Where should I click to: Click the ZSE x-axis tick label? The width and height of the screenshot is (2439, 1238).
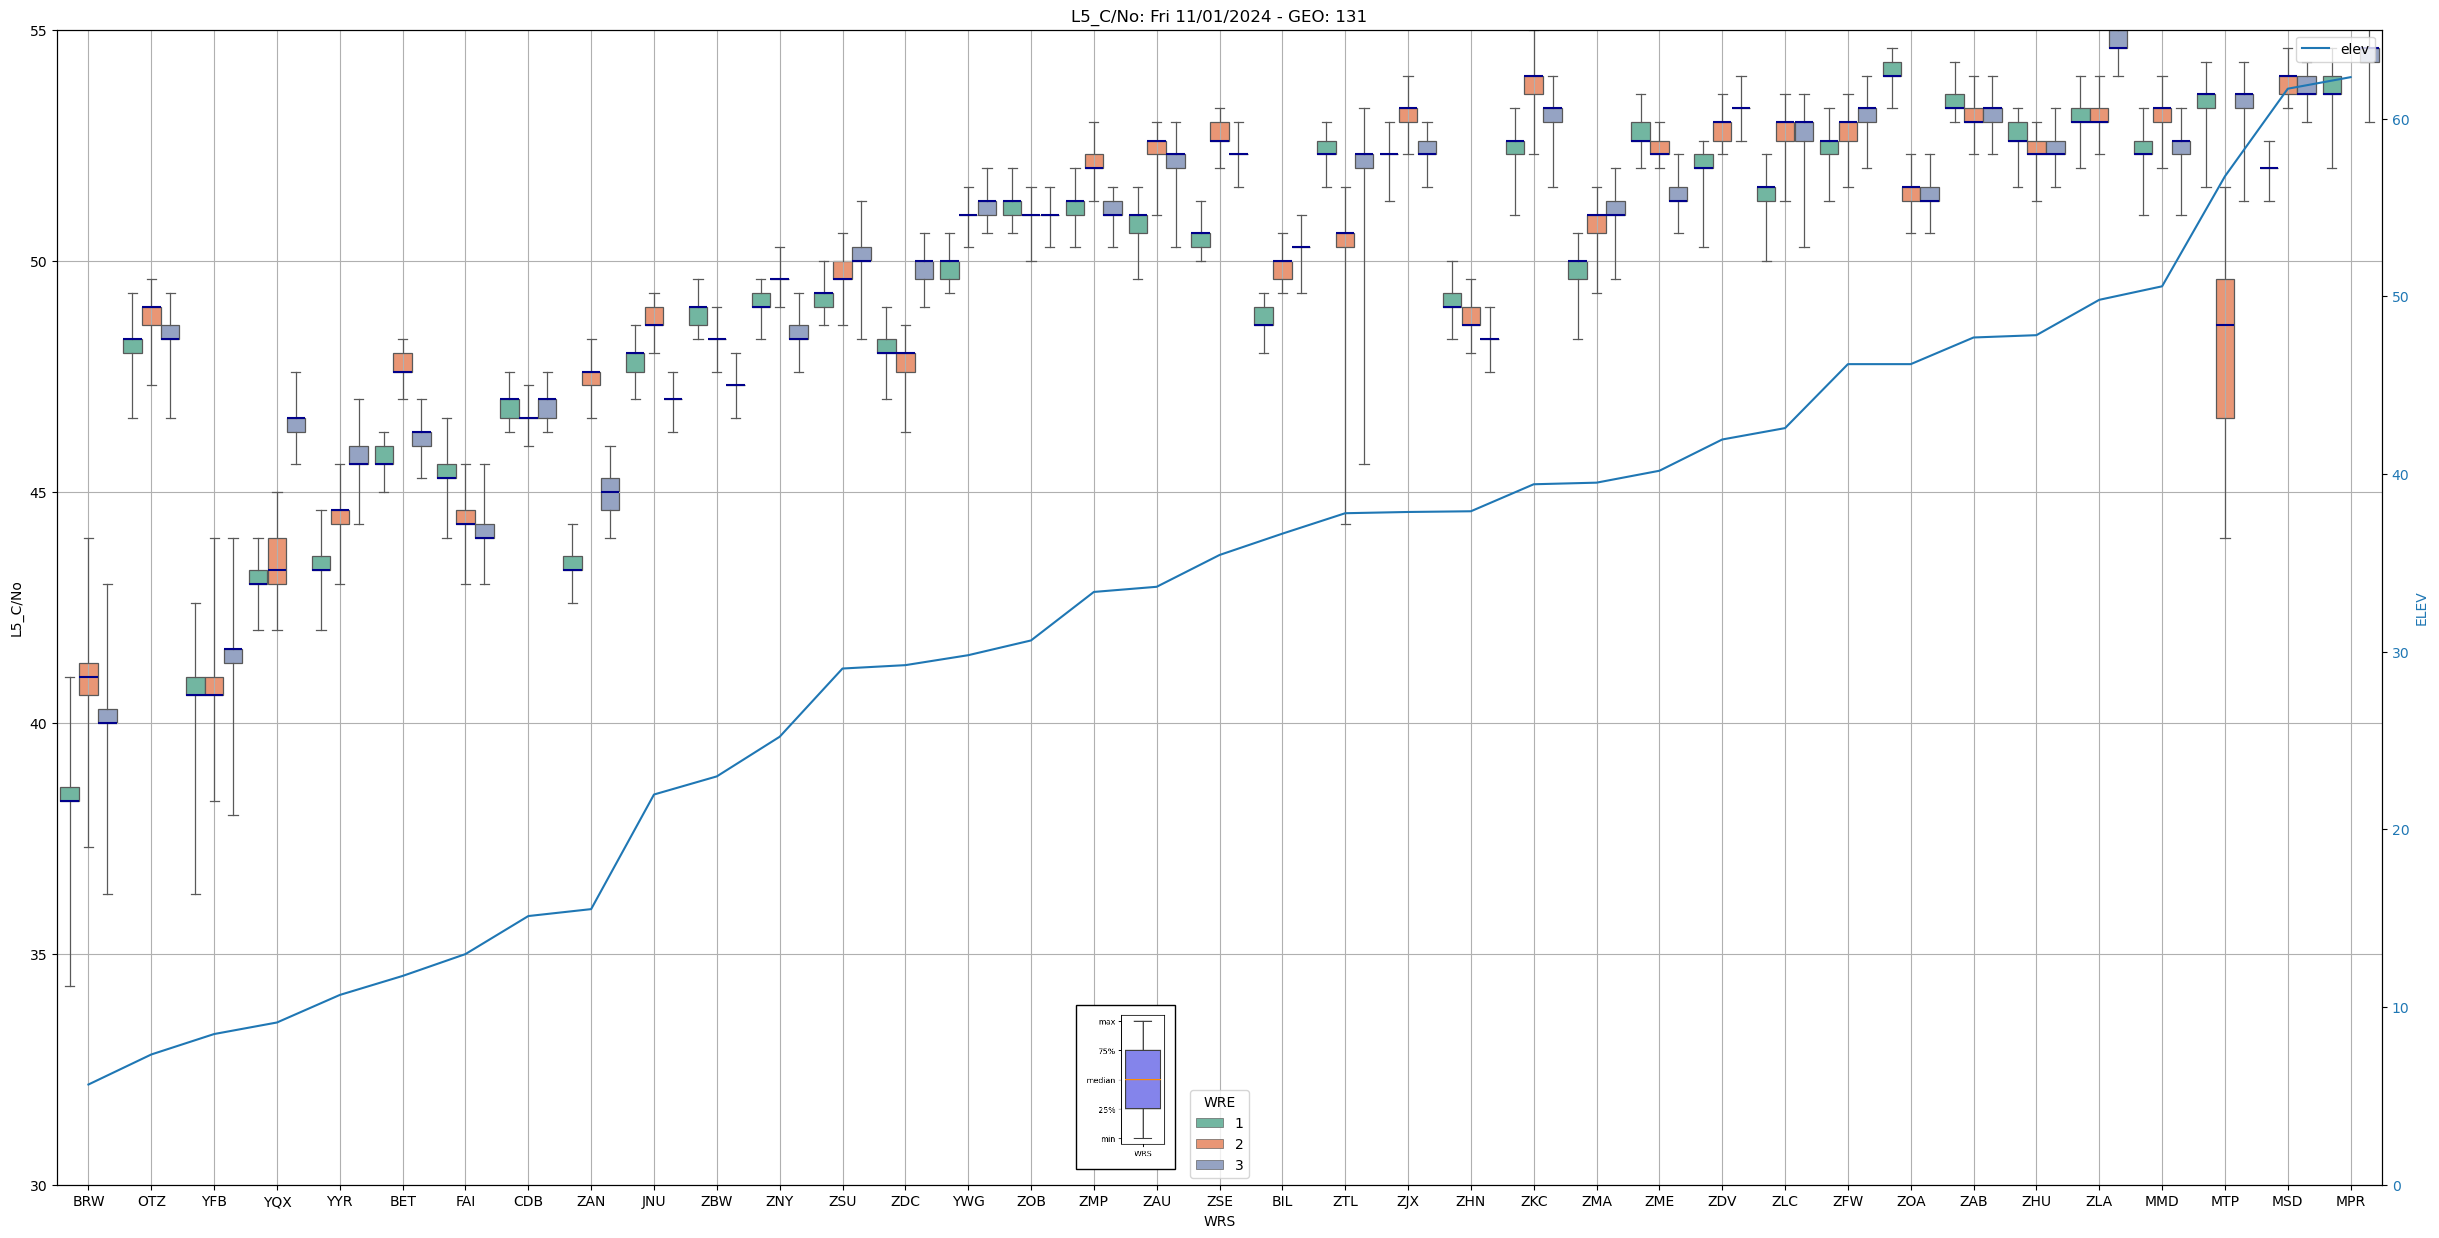click(x=1219, y=1201)
